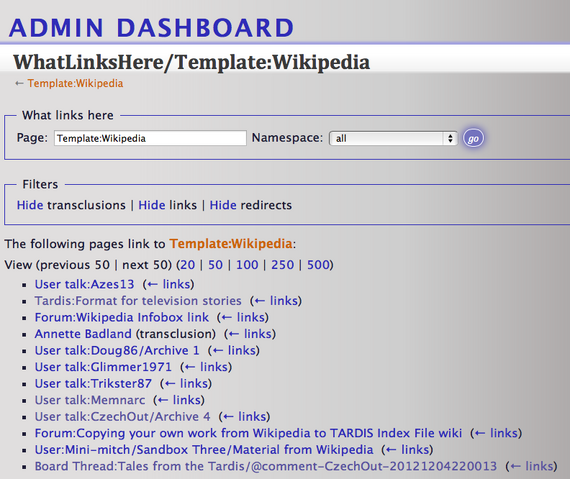This screenshot has width=570, height=479.
Task: Click the "What links here" fieldset legend
Action: pos(68,115)
